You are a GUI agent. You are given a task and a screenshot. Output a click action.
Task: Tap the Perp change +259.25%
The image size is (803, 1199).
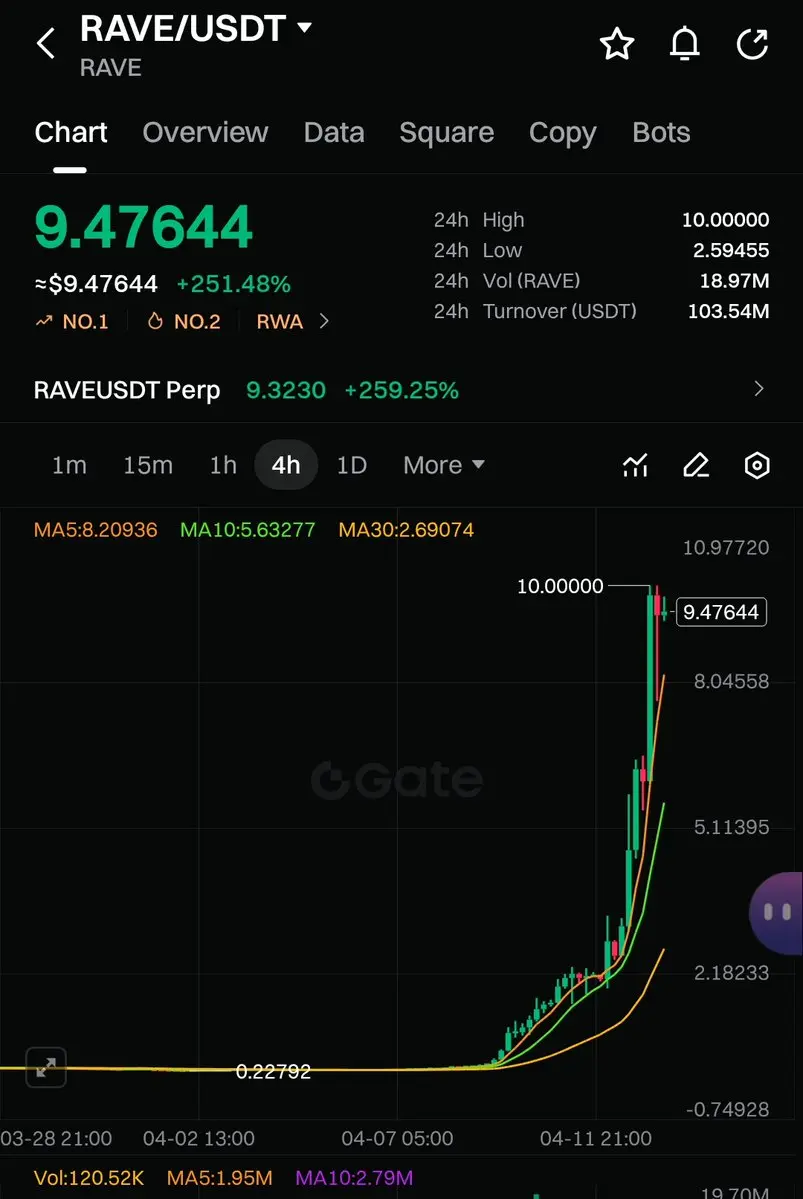(x=402, y=390)
